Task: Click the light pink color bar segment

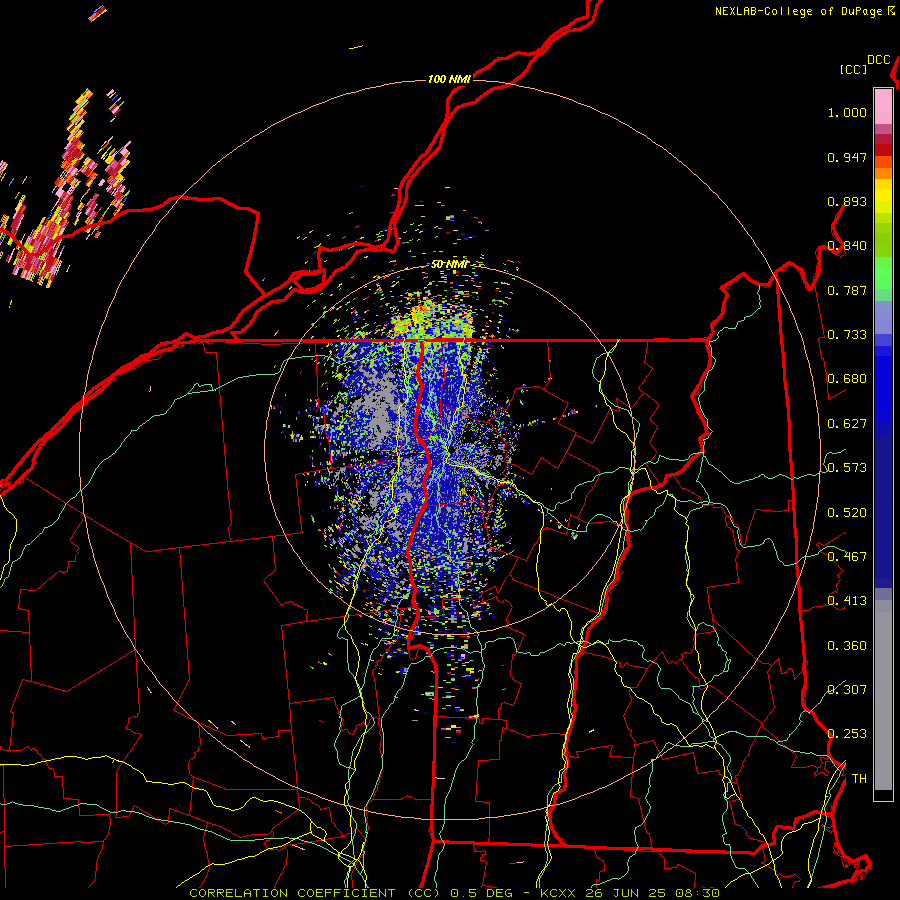Action: pyautogui.click(x=883, y=107)
